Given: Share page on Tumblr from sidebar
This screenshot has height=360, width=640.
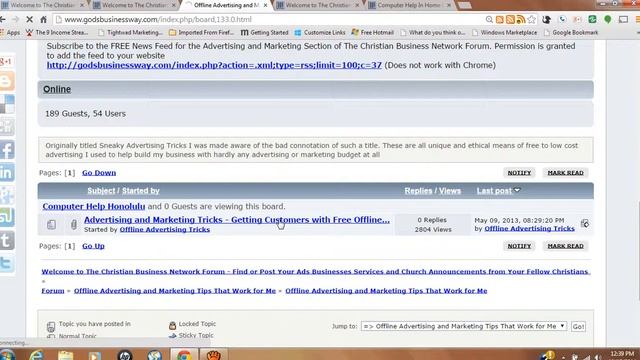Looking at the screenshot, I should pos(7,241).
